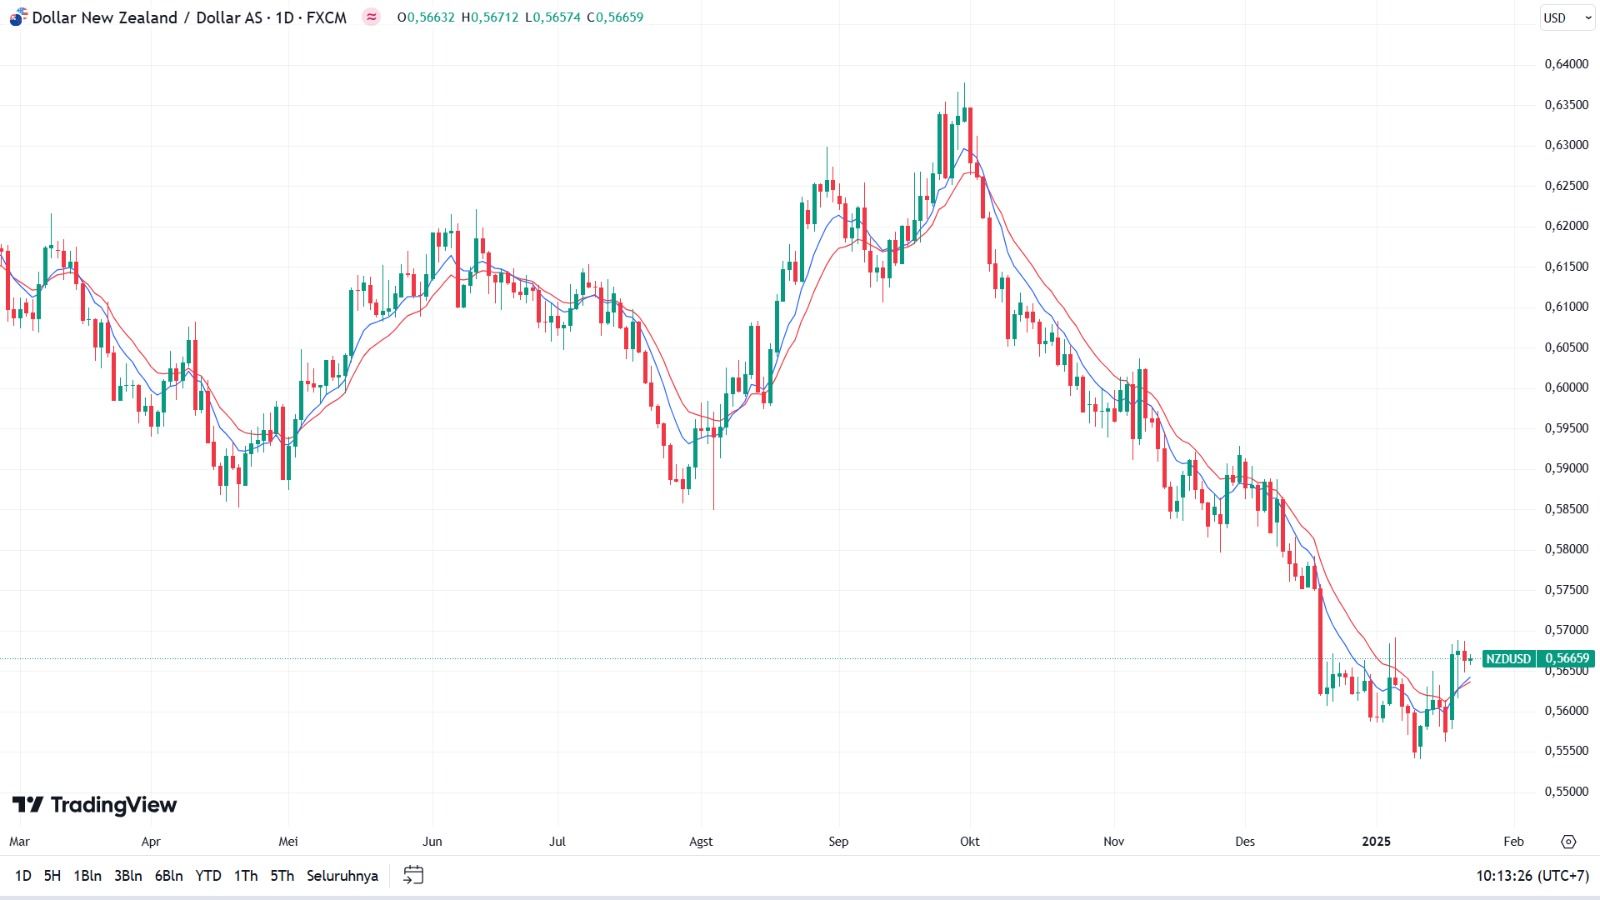Viewport: 1600px width, 900px height.
Task: Switch to the 1Bln range
Action: pyautogui.click(x=87, y=875)
